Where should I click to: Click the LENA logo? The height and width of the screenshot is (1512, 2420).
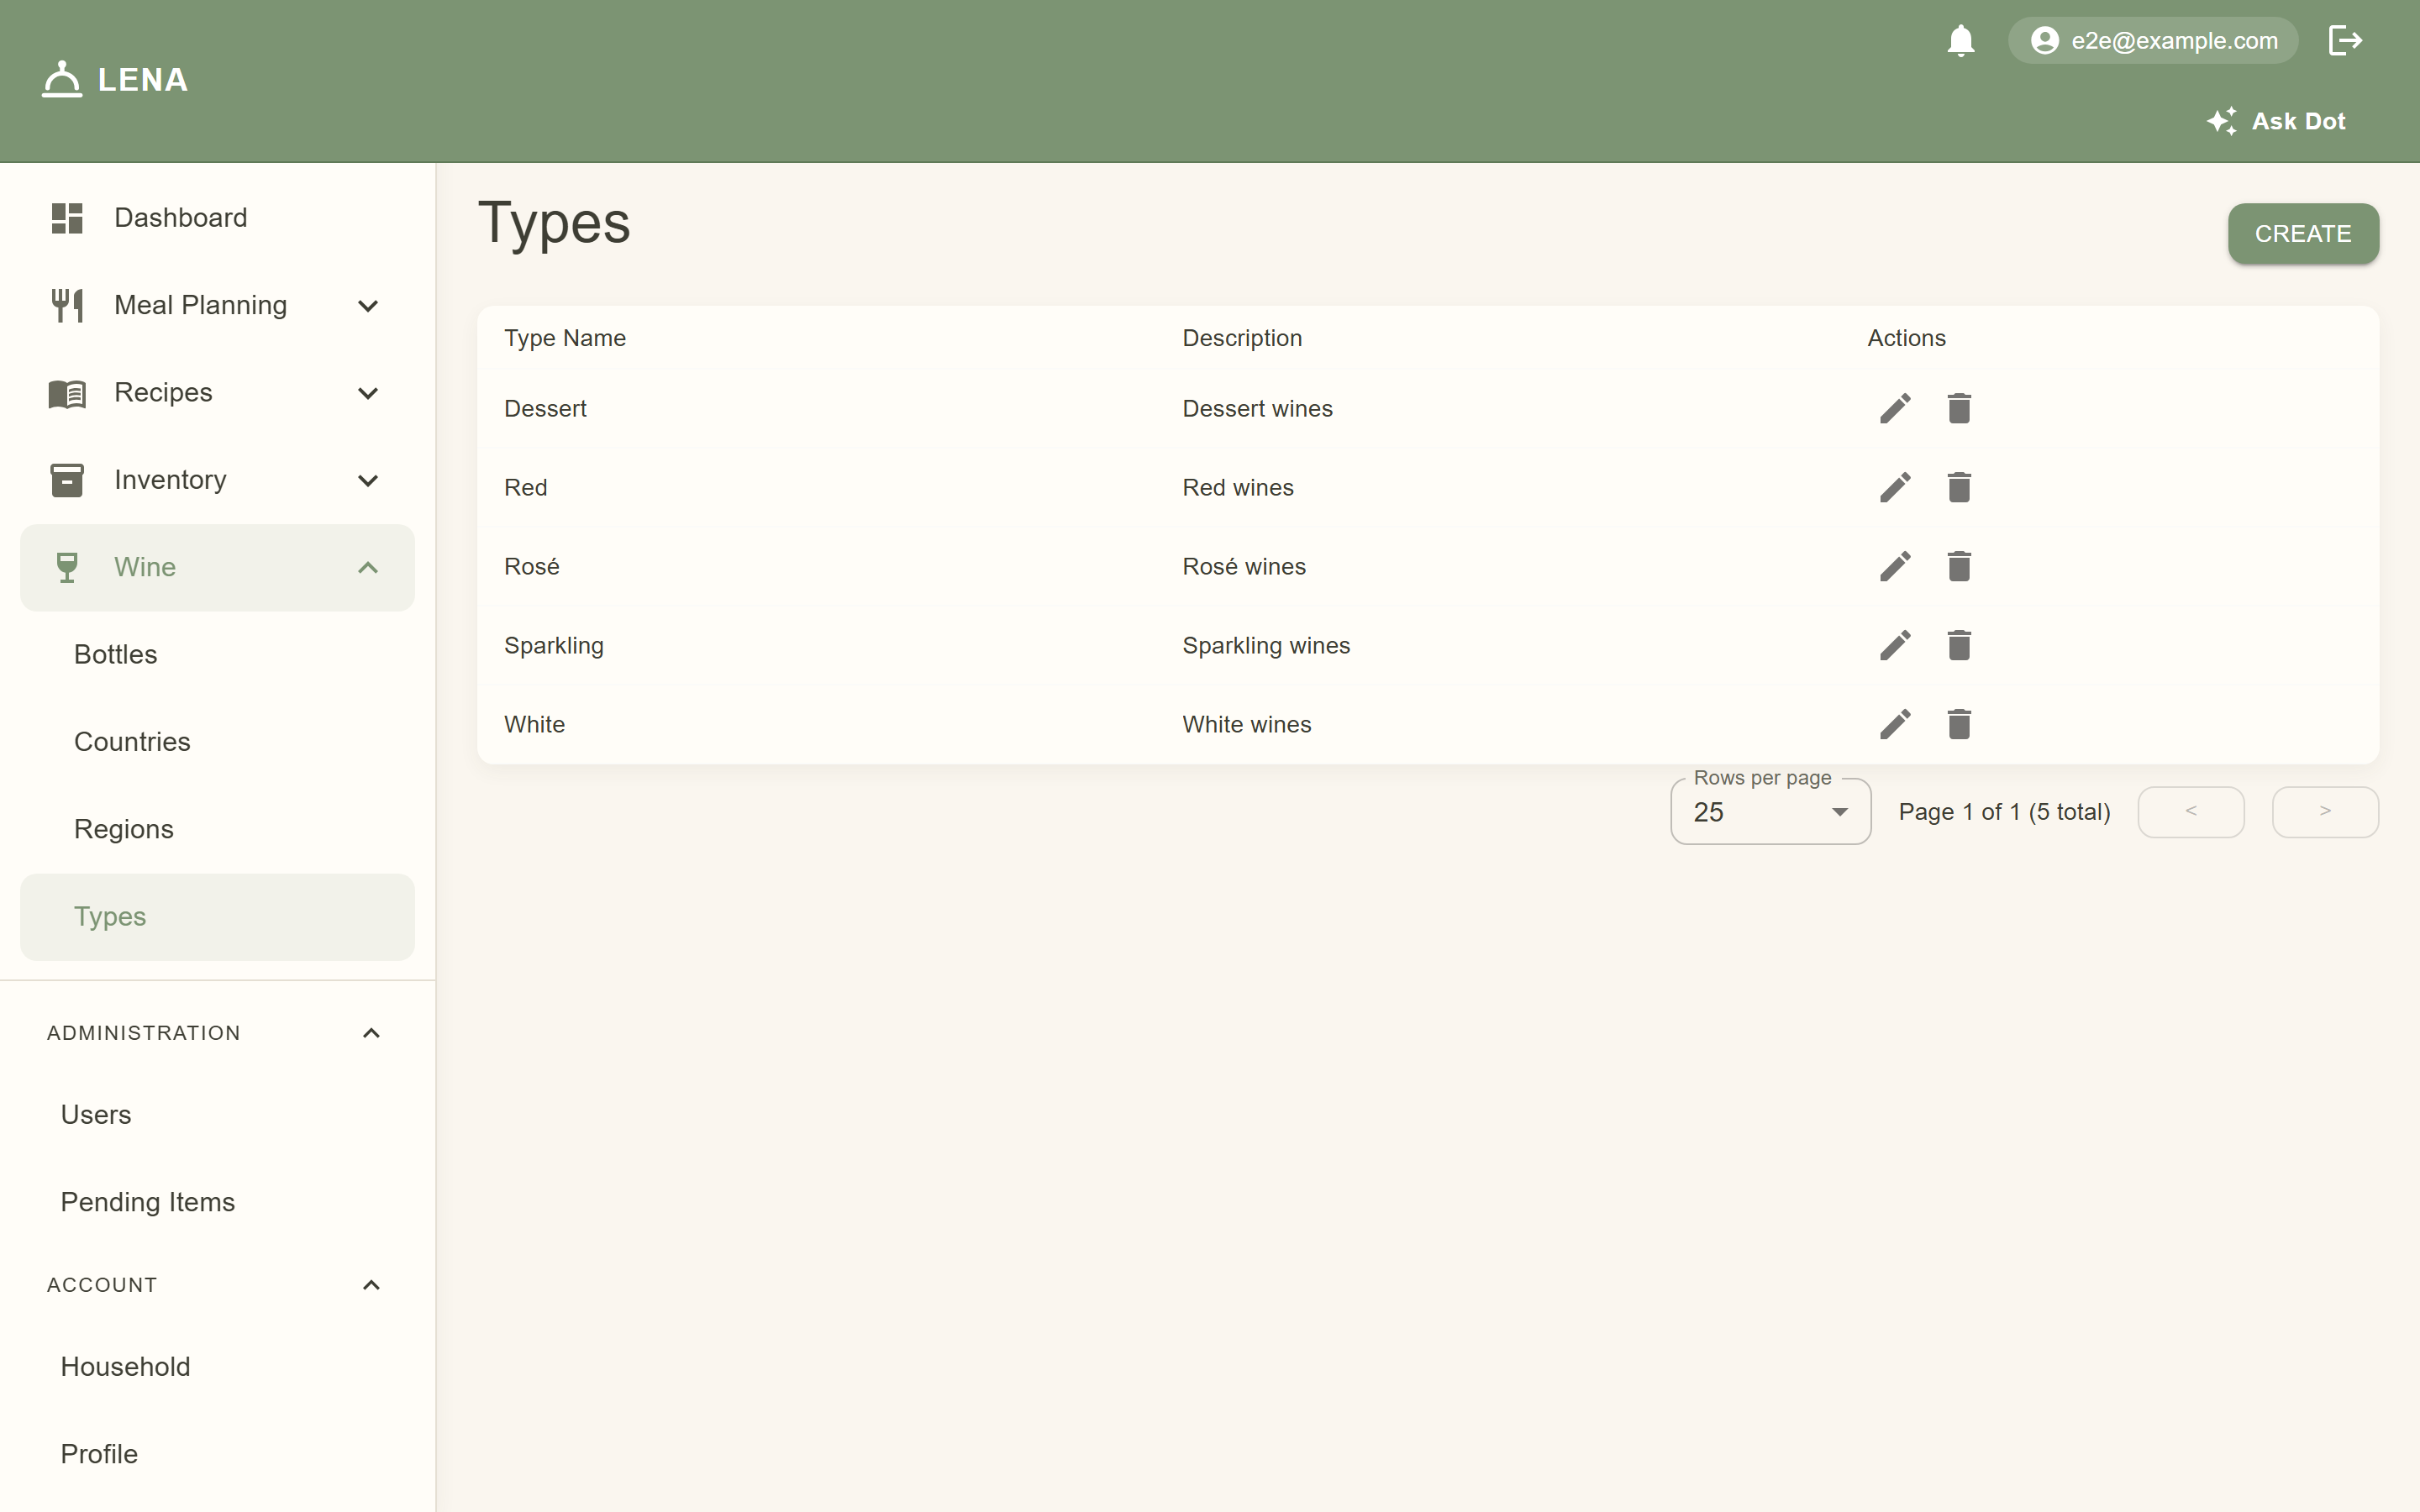115,80
